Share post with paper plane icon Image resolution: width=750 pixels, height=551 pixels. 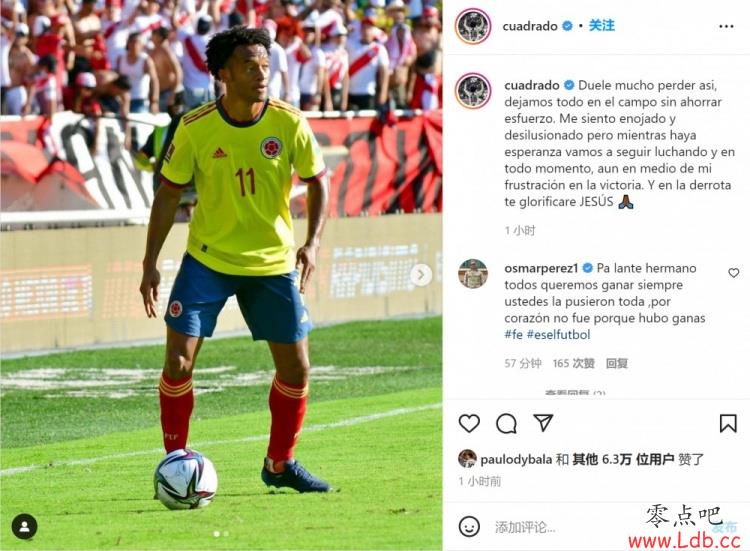(x=543, y=423)
